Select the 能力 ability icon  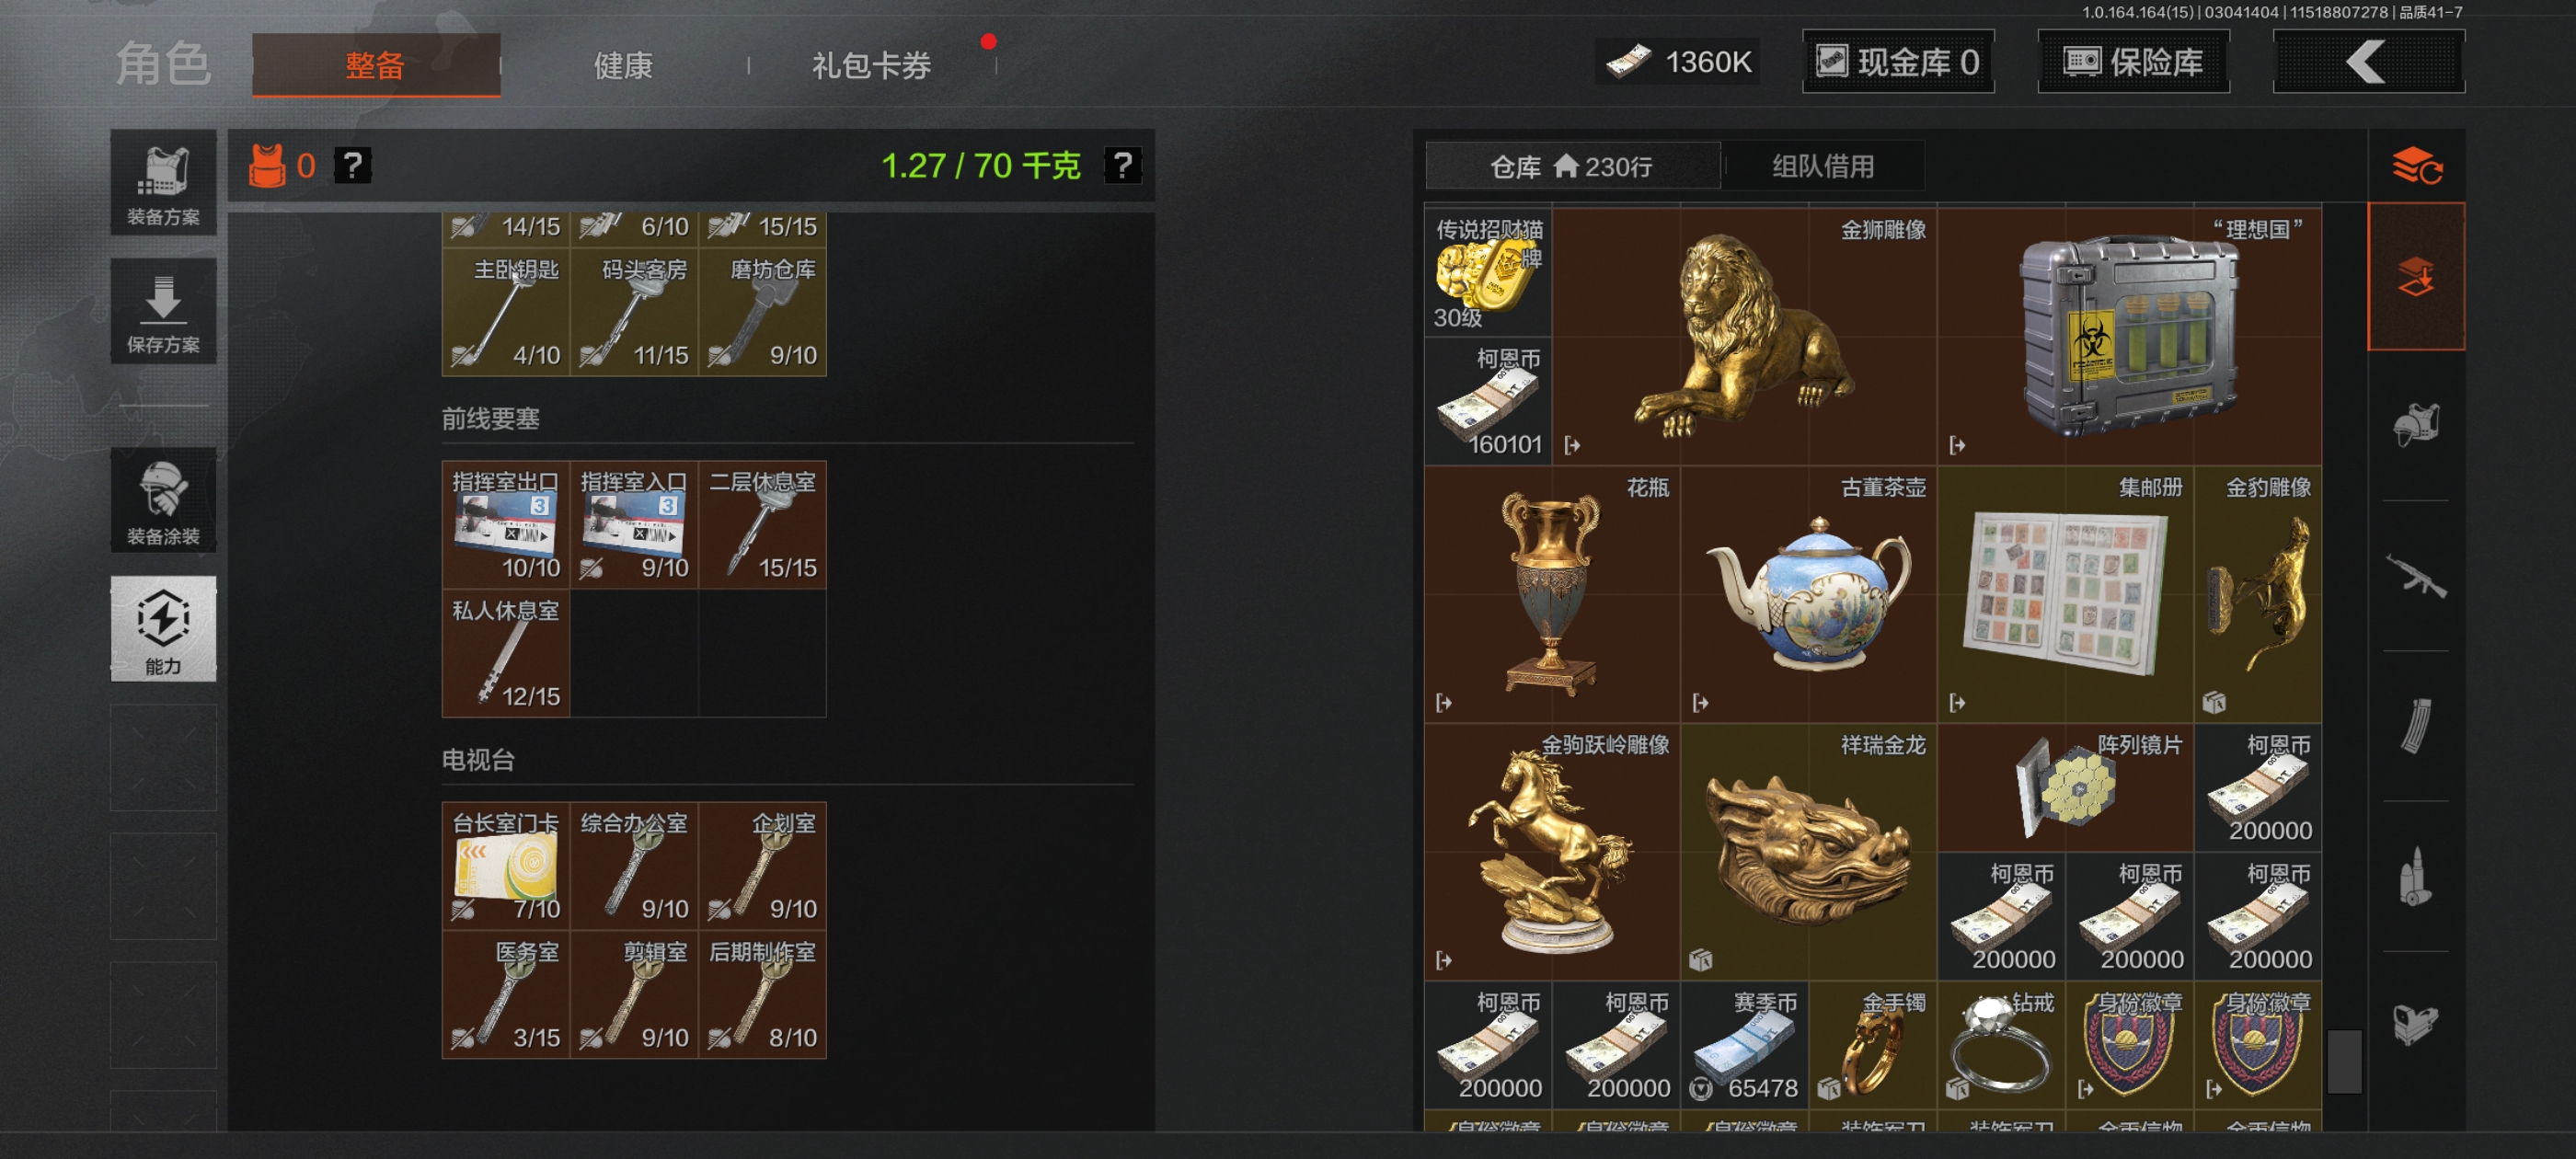tap(163, 629)
